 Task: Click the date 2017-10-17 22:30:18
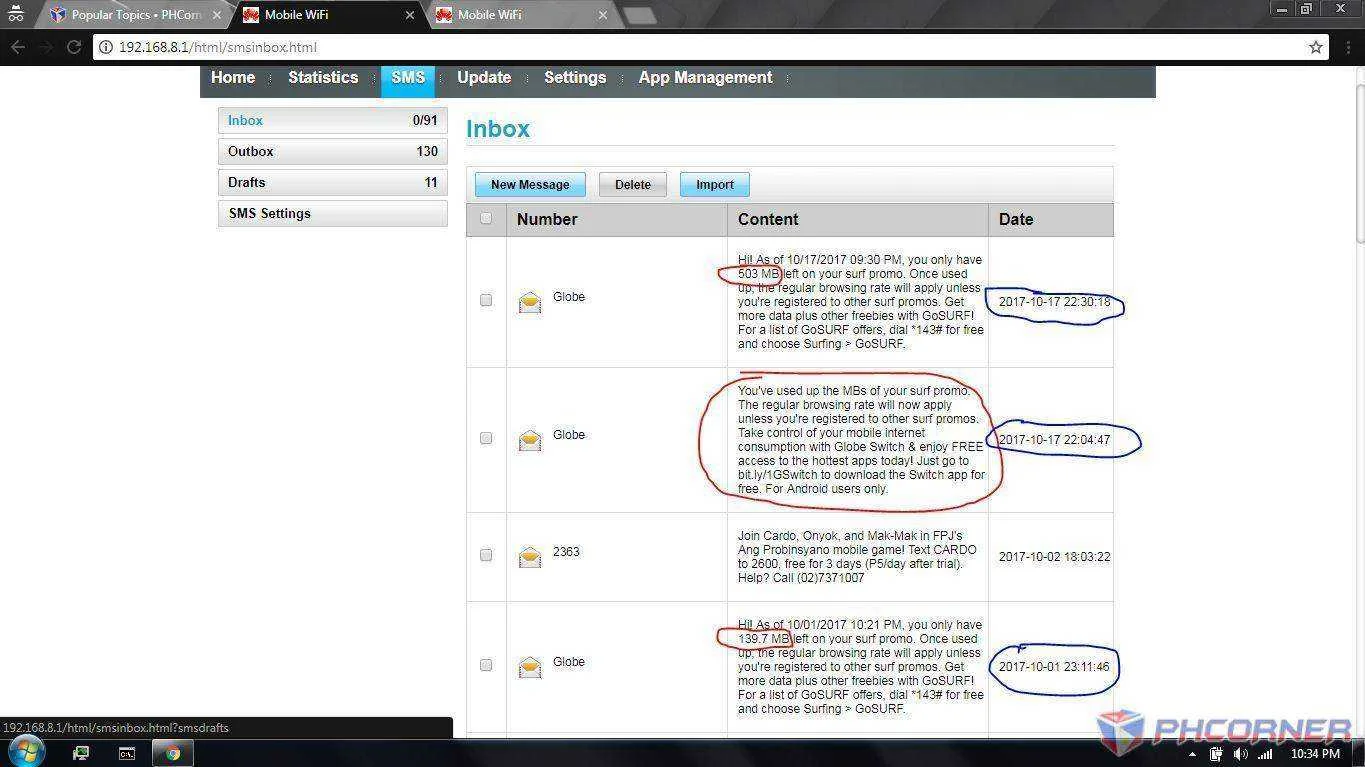(x=1054, y=302)
